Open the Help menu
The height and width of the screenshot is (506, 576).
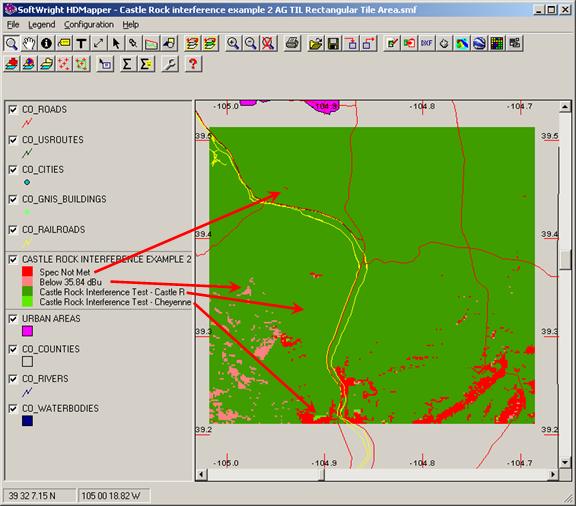tap(130, 25)
